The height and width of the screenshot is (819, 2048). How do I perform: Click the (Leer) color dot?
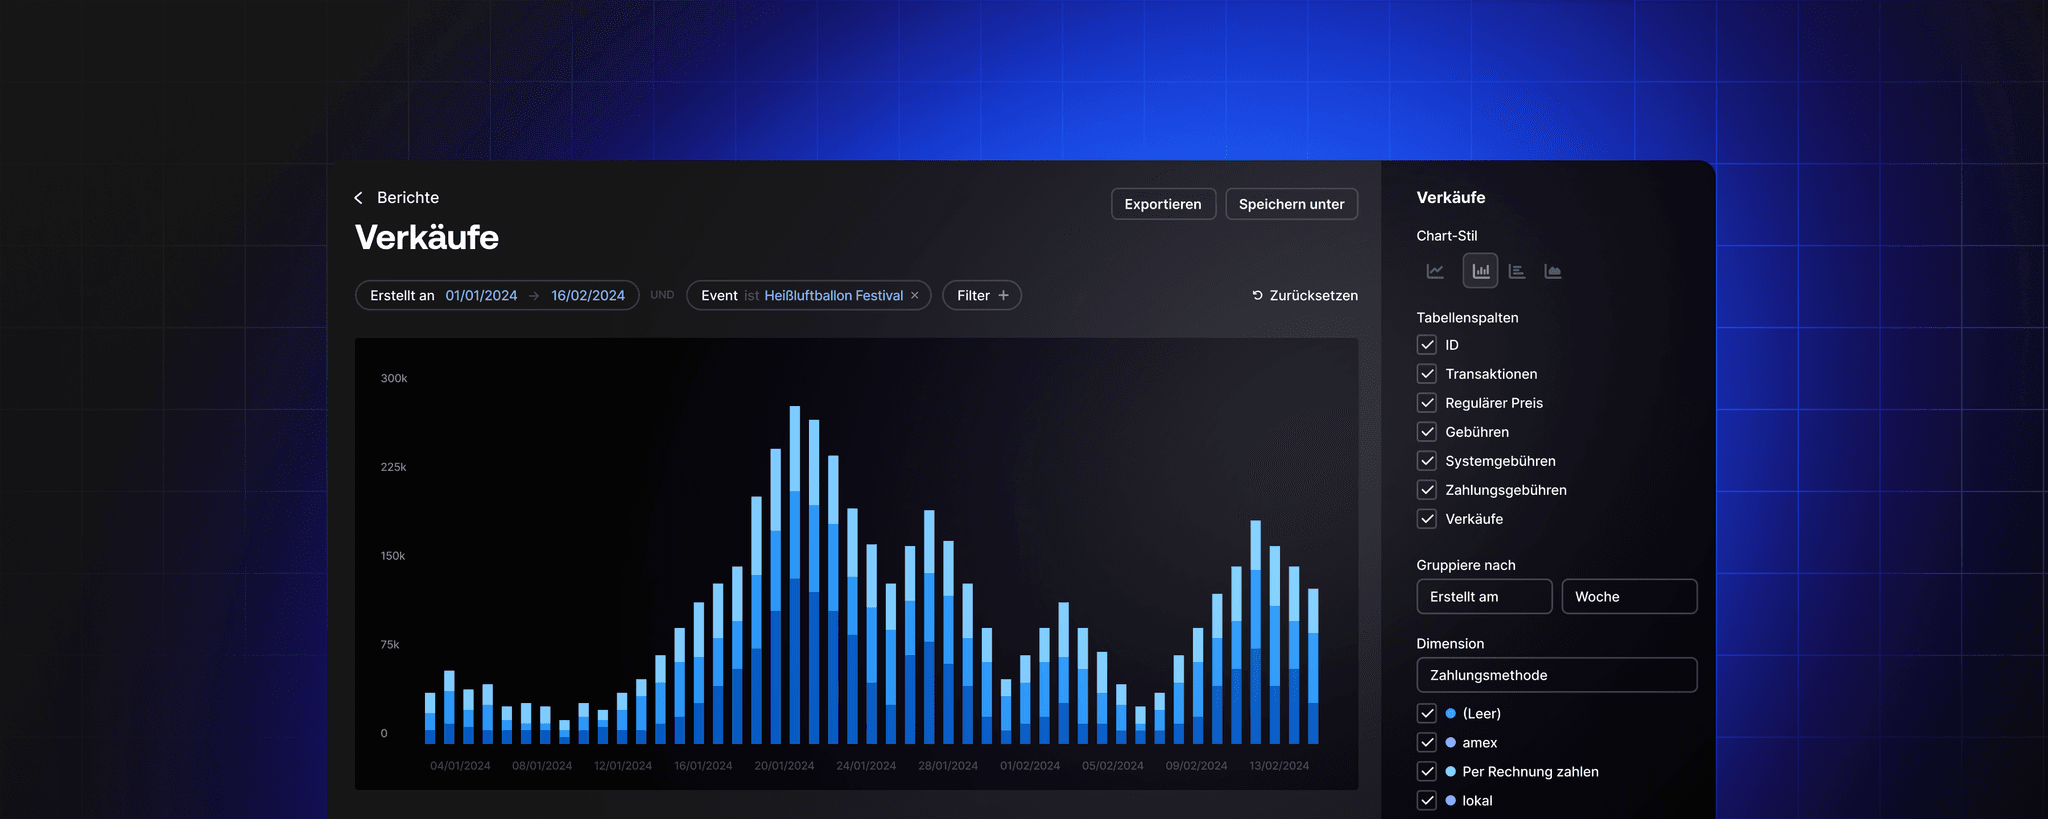[x=1451, y=714]
